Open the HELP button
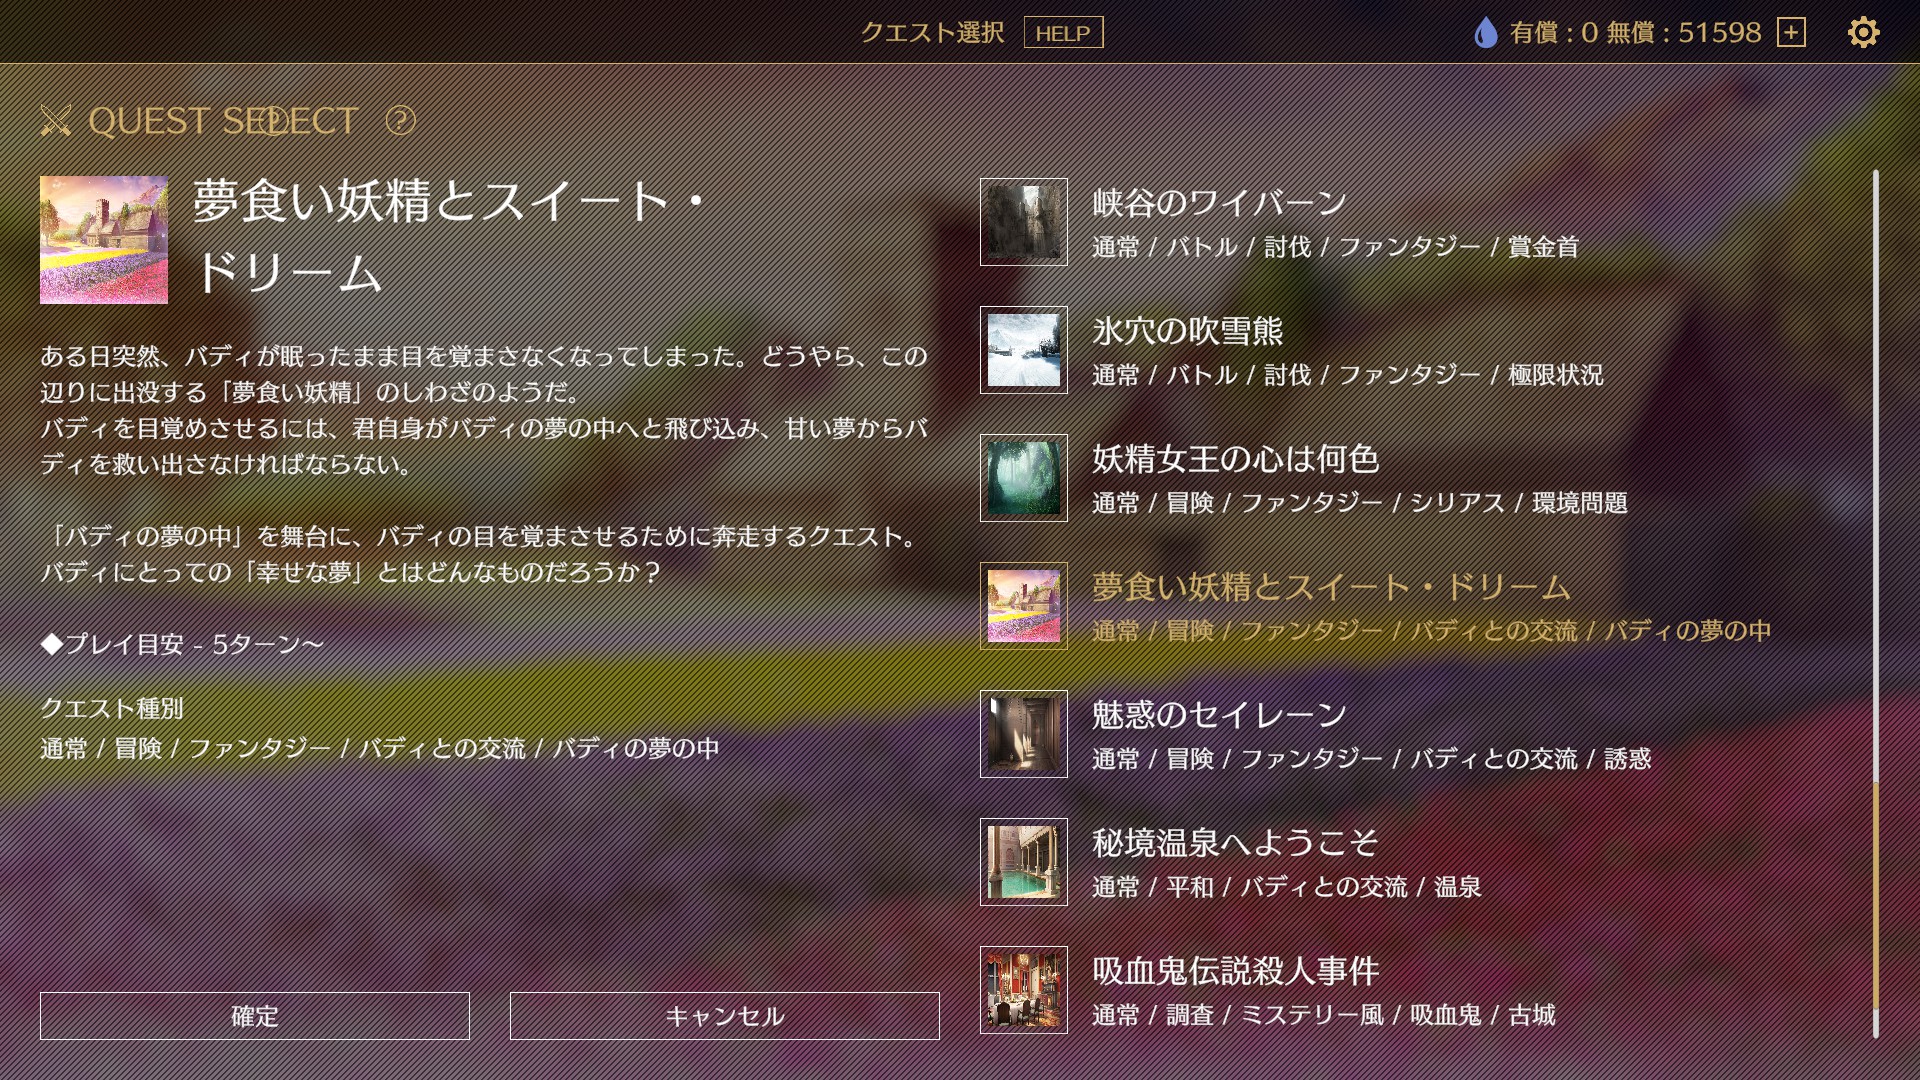 (x=1063, y=34)
